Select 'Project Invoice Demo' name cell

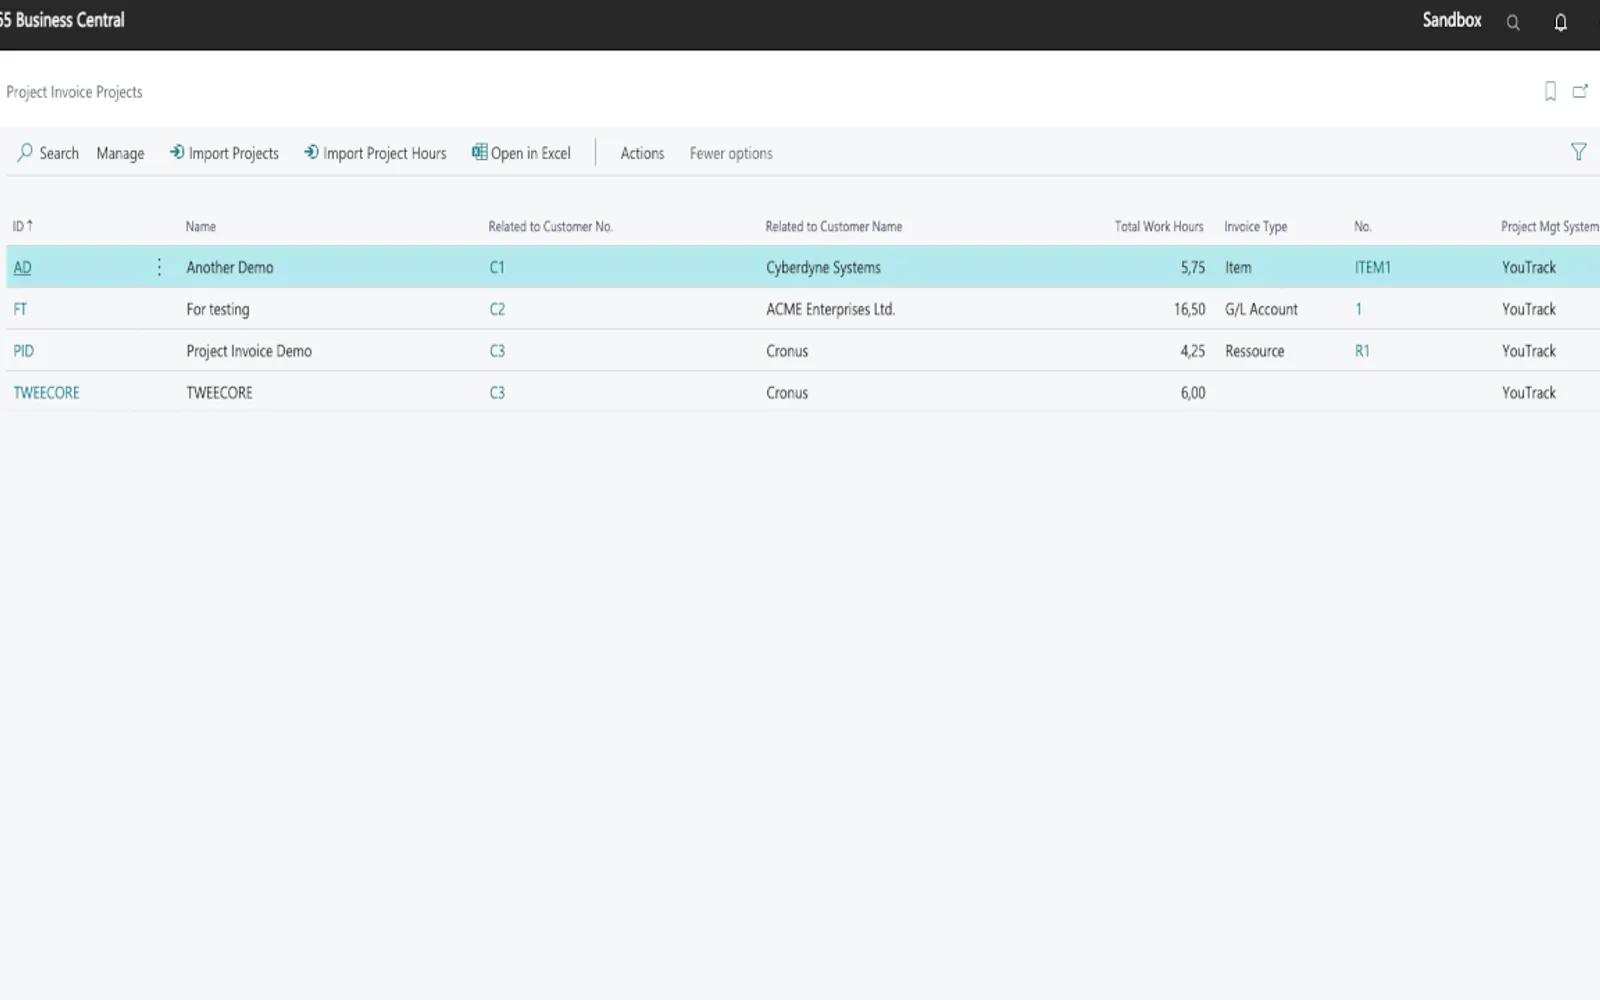click(x=249, y=351)
